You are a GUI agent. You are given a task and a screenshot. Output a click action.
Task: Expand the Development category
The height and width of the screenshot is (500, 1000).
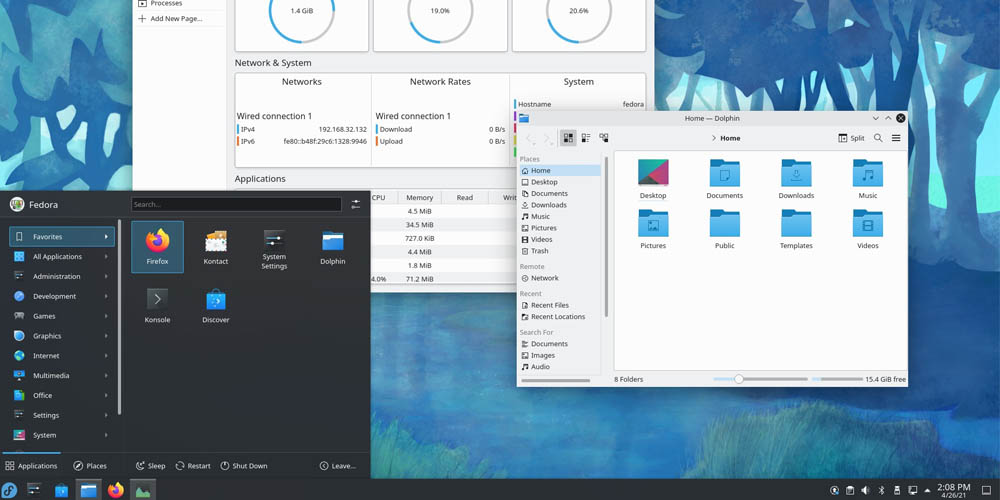pyautogui.click(x=62, y=296)
